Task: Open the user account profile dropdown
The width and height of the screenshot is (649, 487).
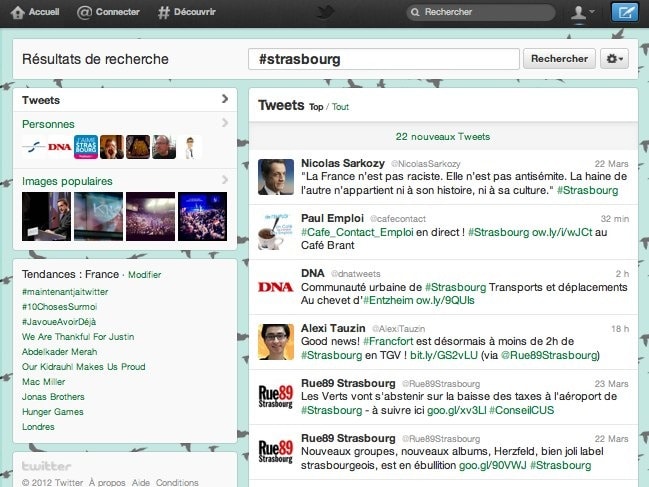Action: (581, 12)
